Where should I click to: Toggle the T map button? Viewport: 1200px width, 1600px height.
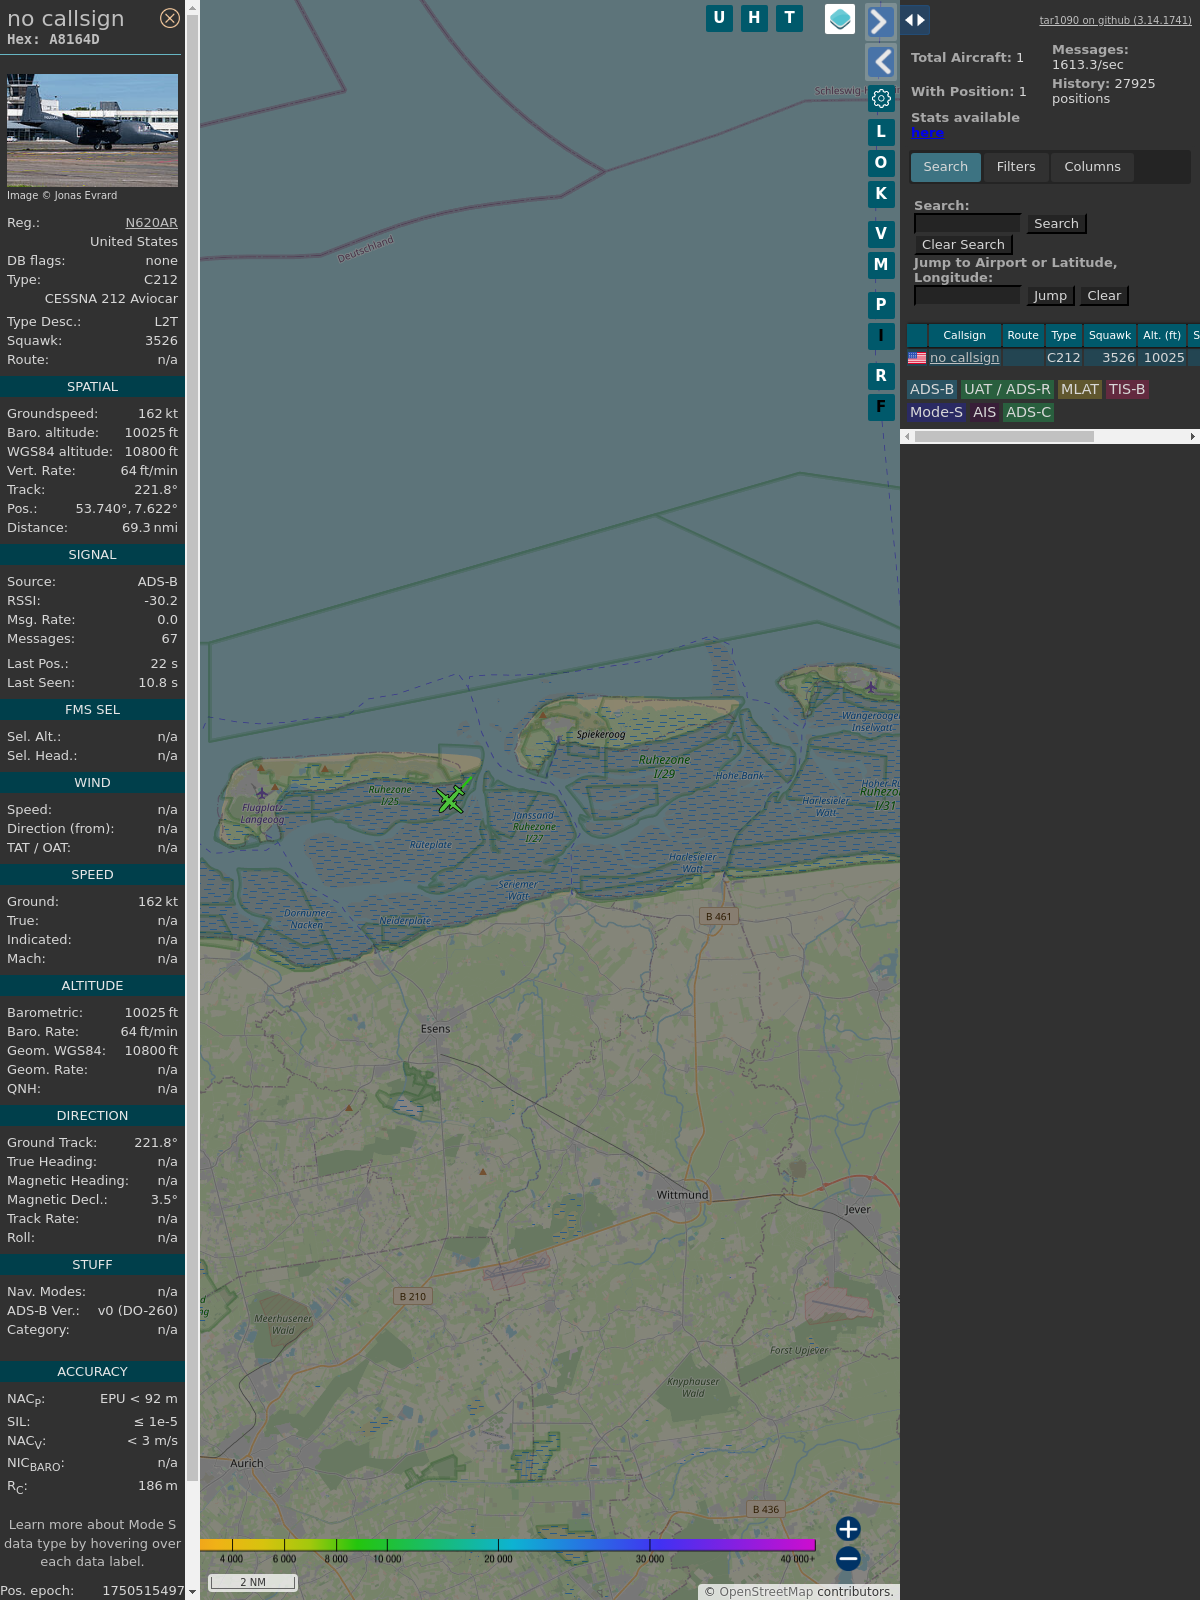pos(790,18)
